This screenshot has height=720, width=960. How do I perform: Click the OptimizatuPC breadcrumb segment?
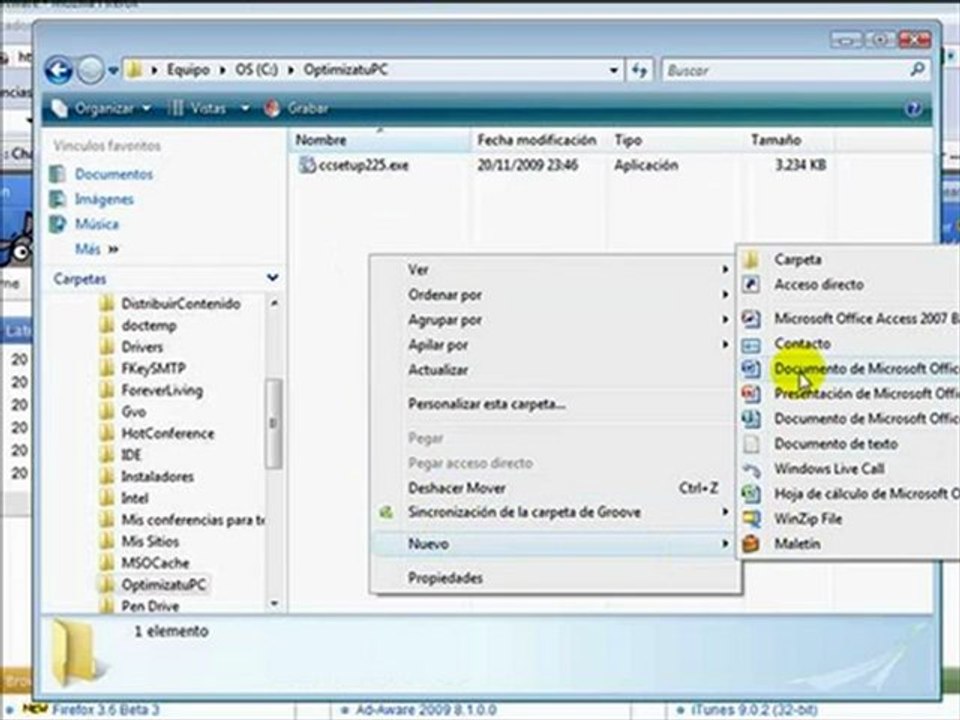pyautogui.click(x=346, y=70)
